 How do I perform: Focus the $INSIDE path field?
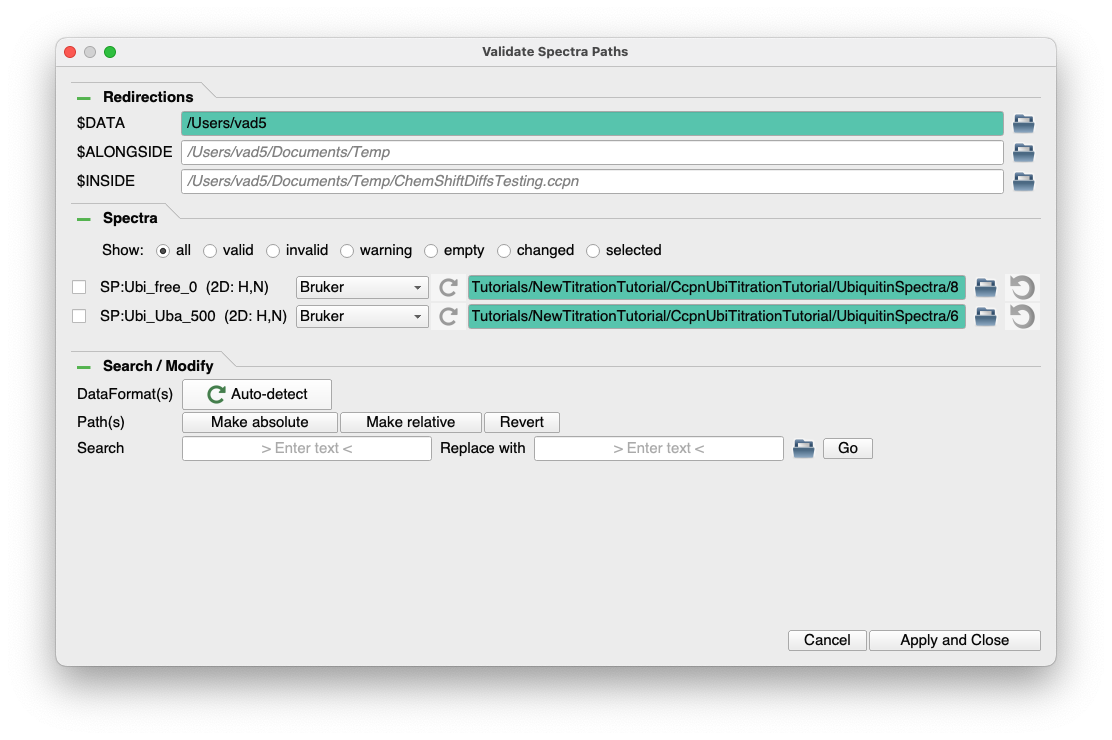click(592, 182)
